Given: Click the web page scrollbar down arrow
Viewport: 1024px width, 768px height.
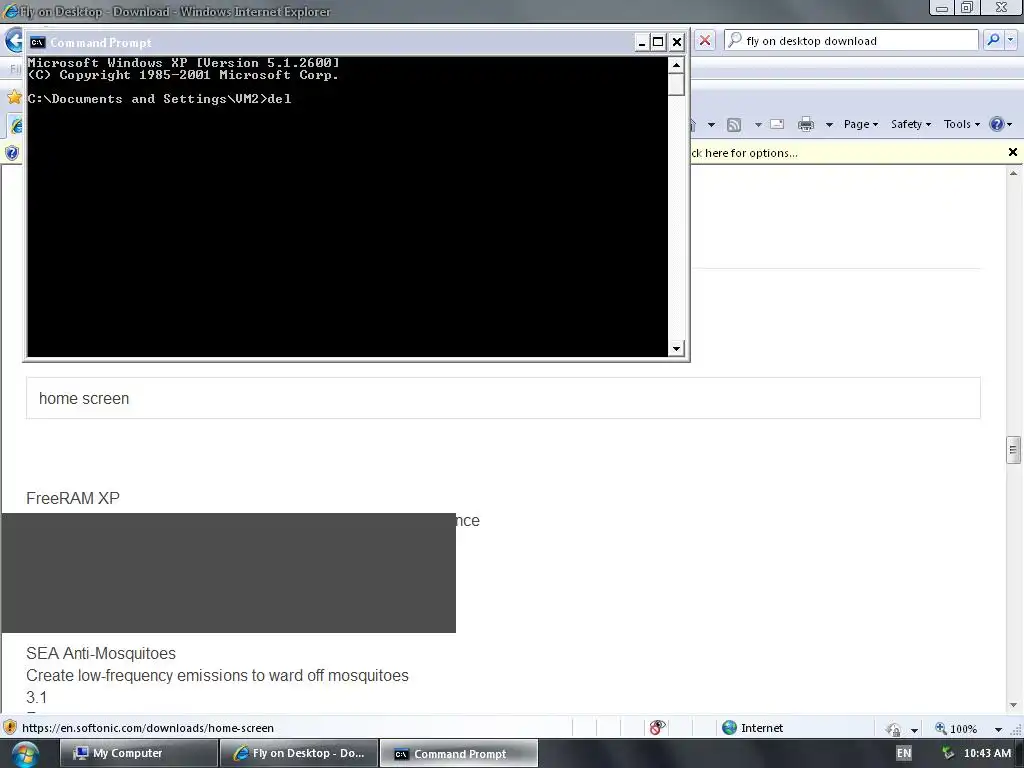Looking at the screenshot, I should (x=1013, y=705).
